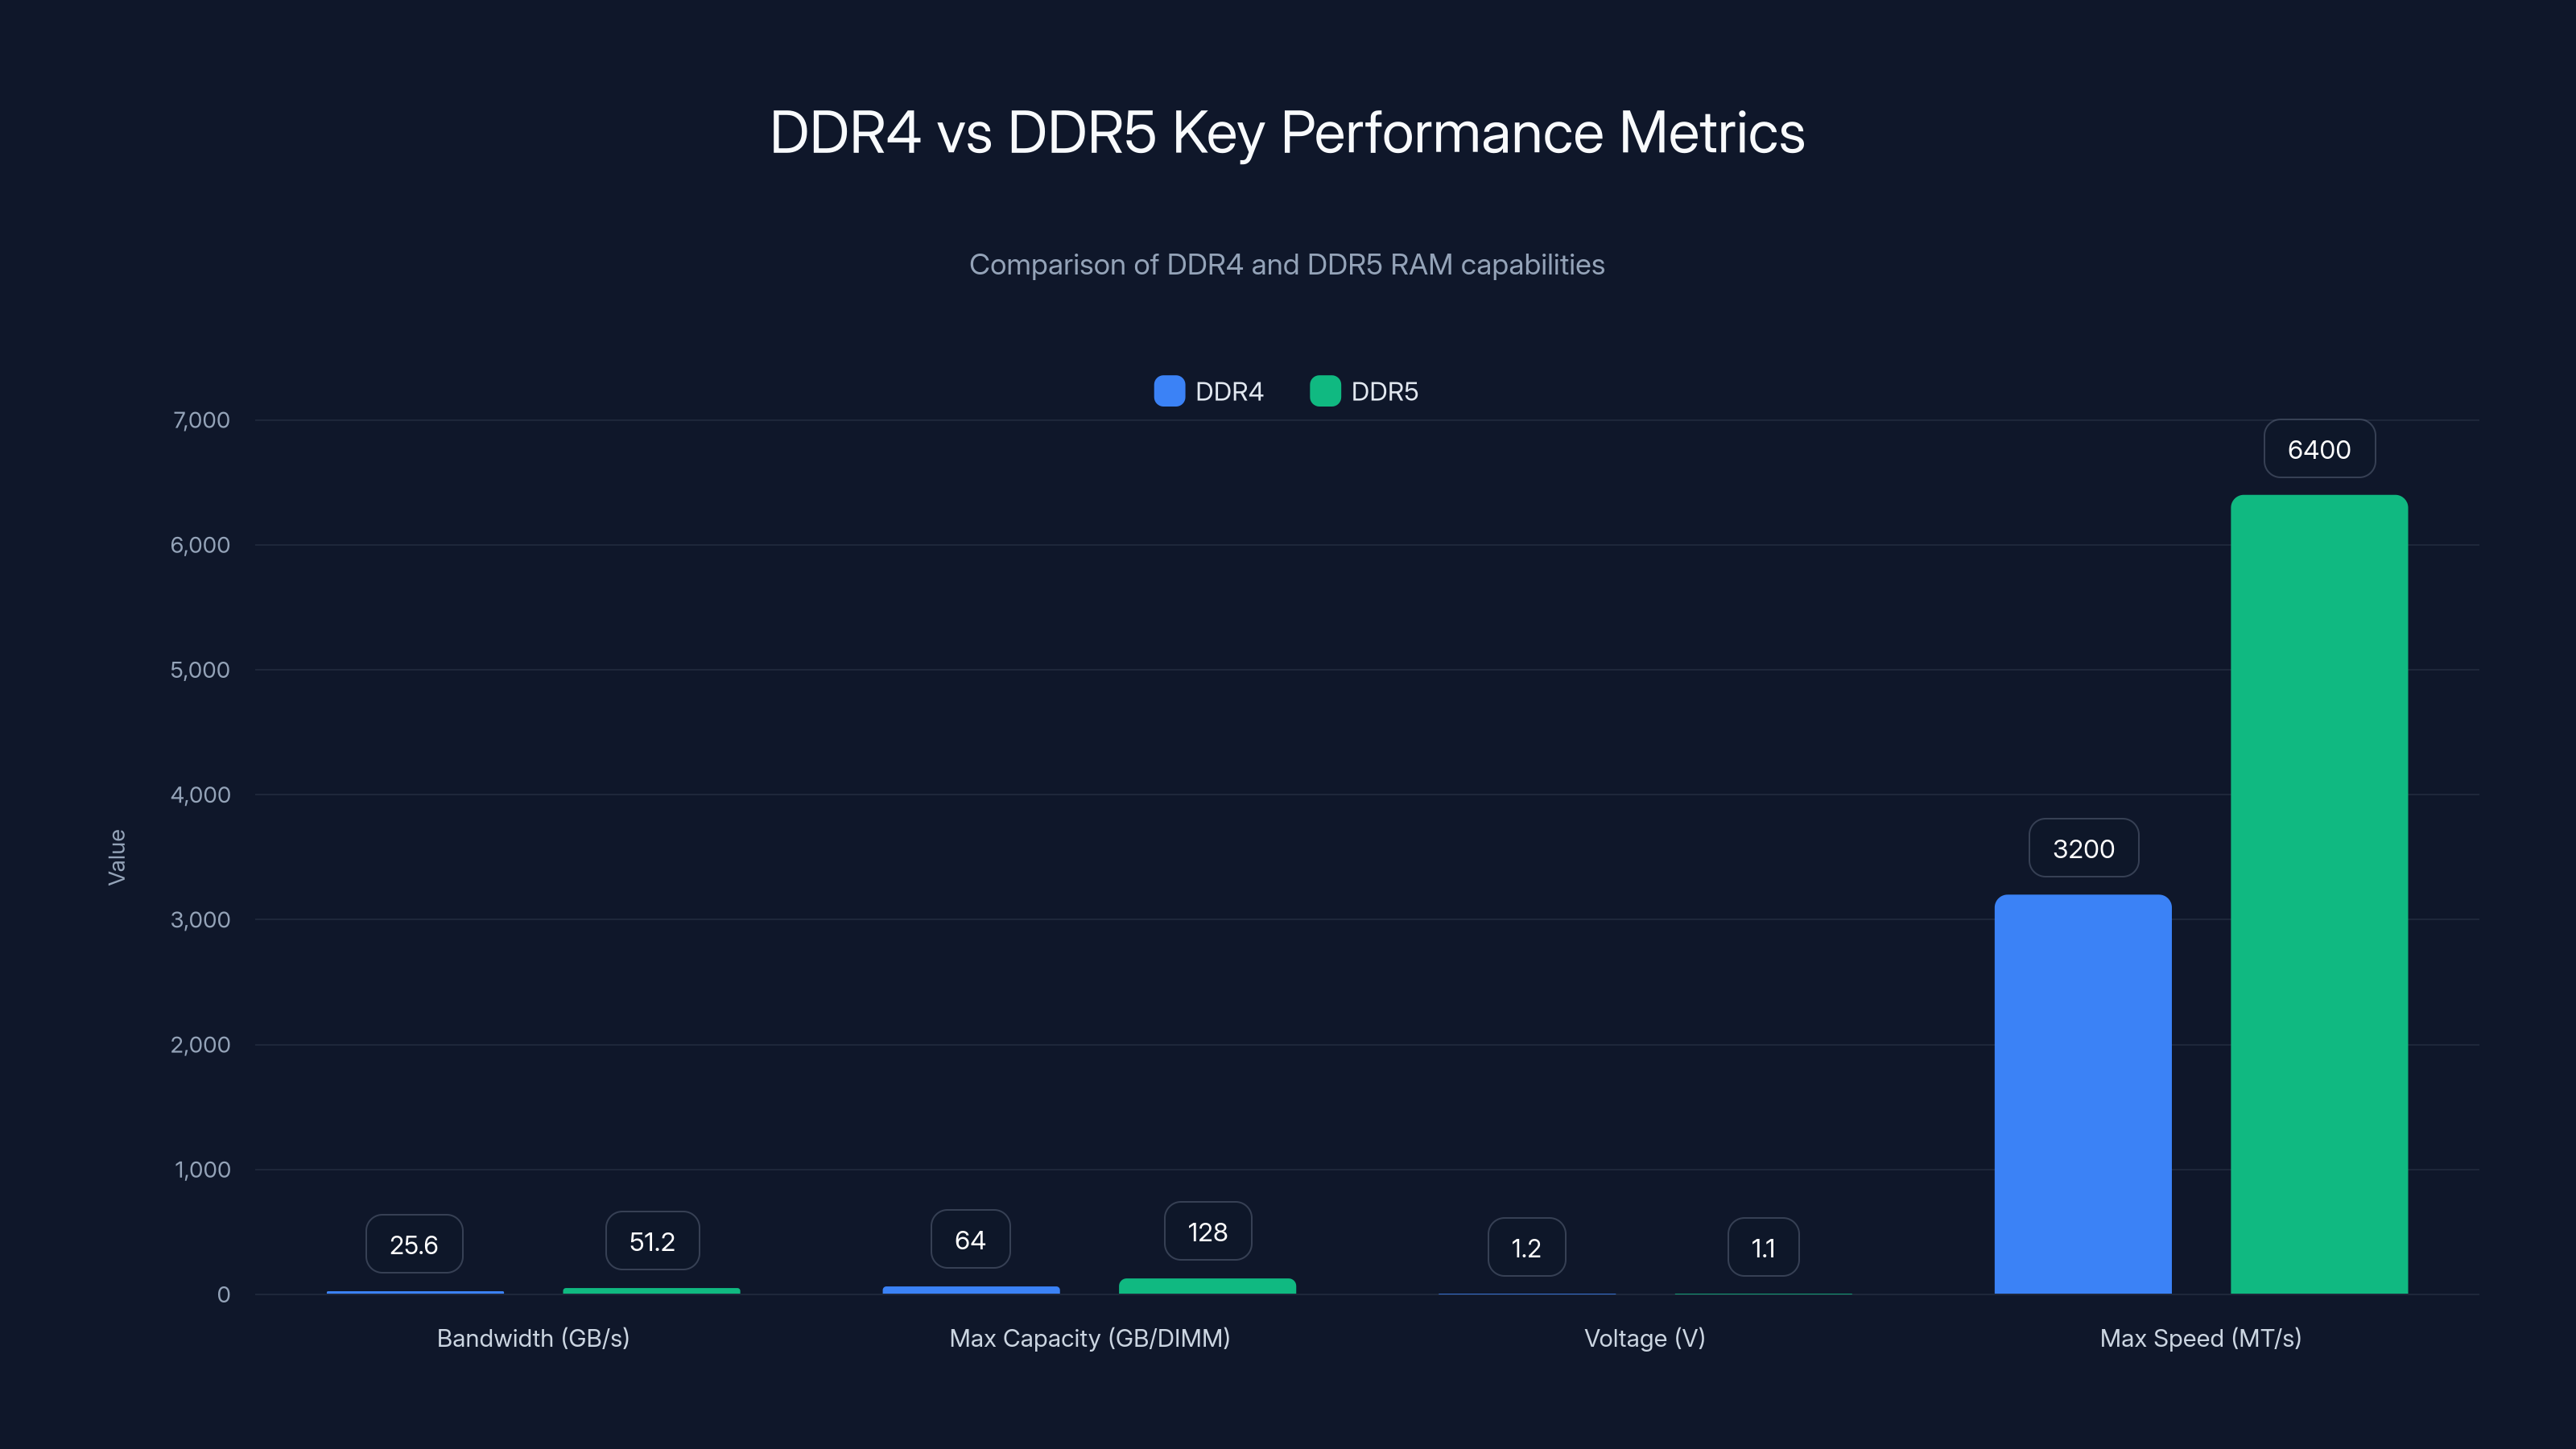Click the 1,000 y-axis tick
The height and width of the screenshot is (1449, 2576).
pos(202,1170)
